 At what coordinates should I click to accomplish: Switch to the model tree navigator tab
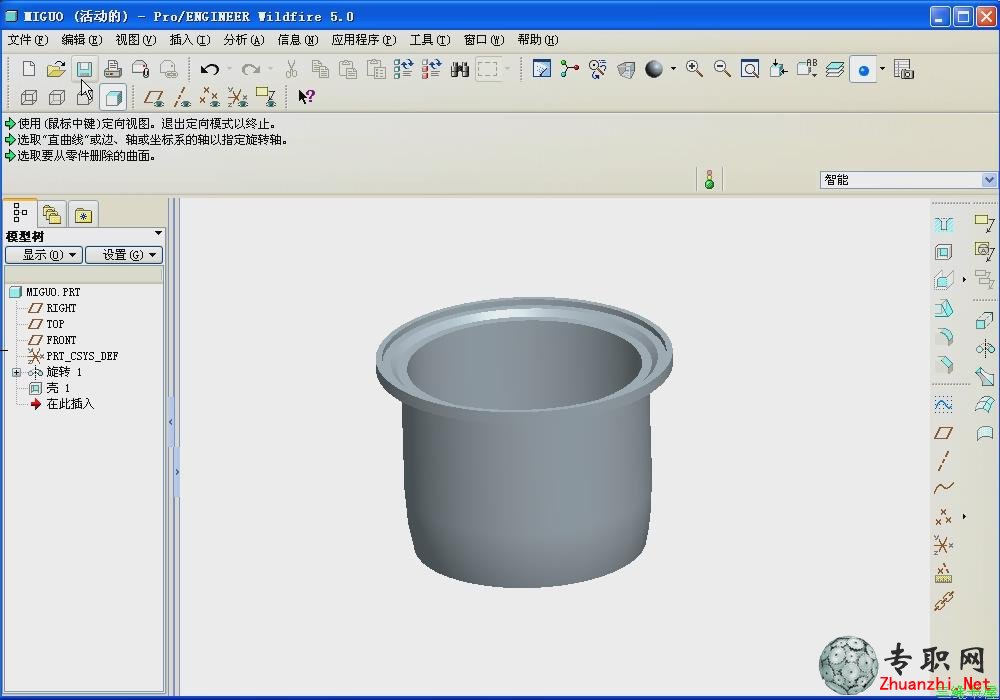(20, 212)
